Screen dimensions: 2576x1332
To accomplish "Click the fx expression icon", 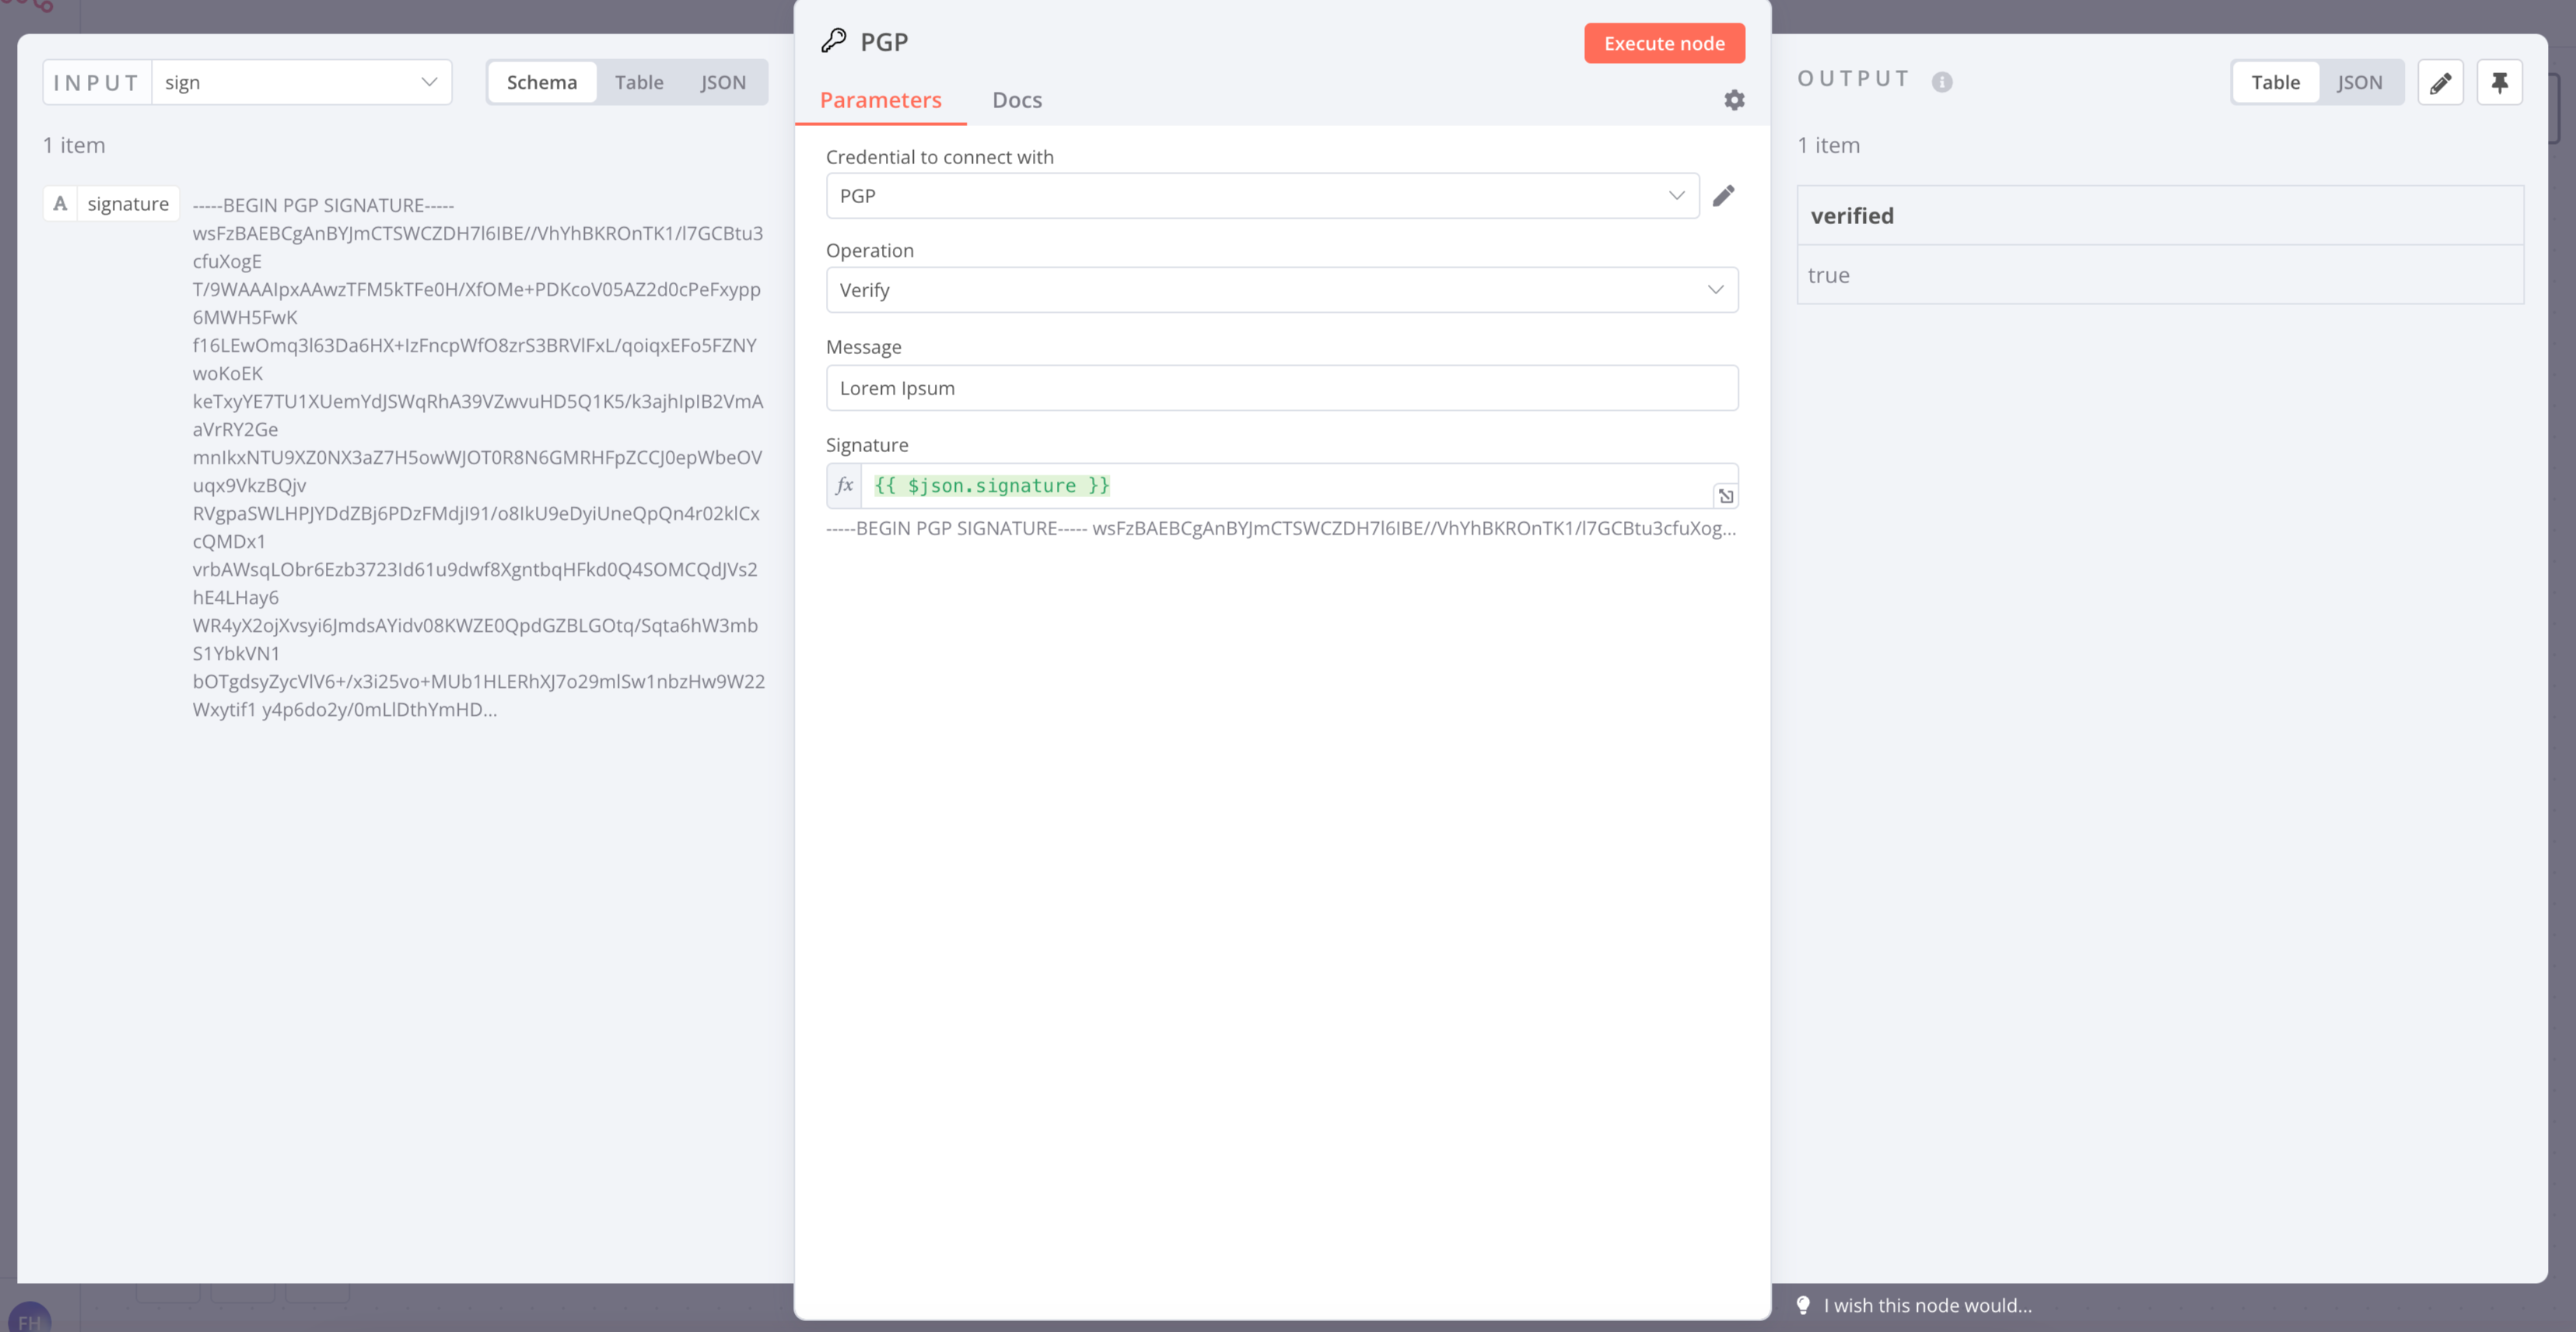I will pos(844,486).
